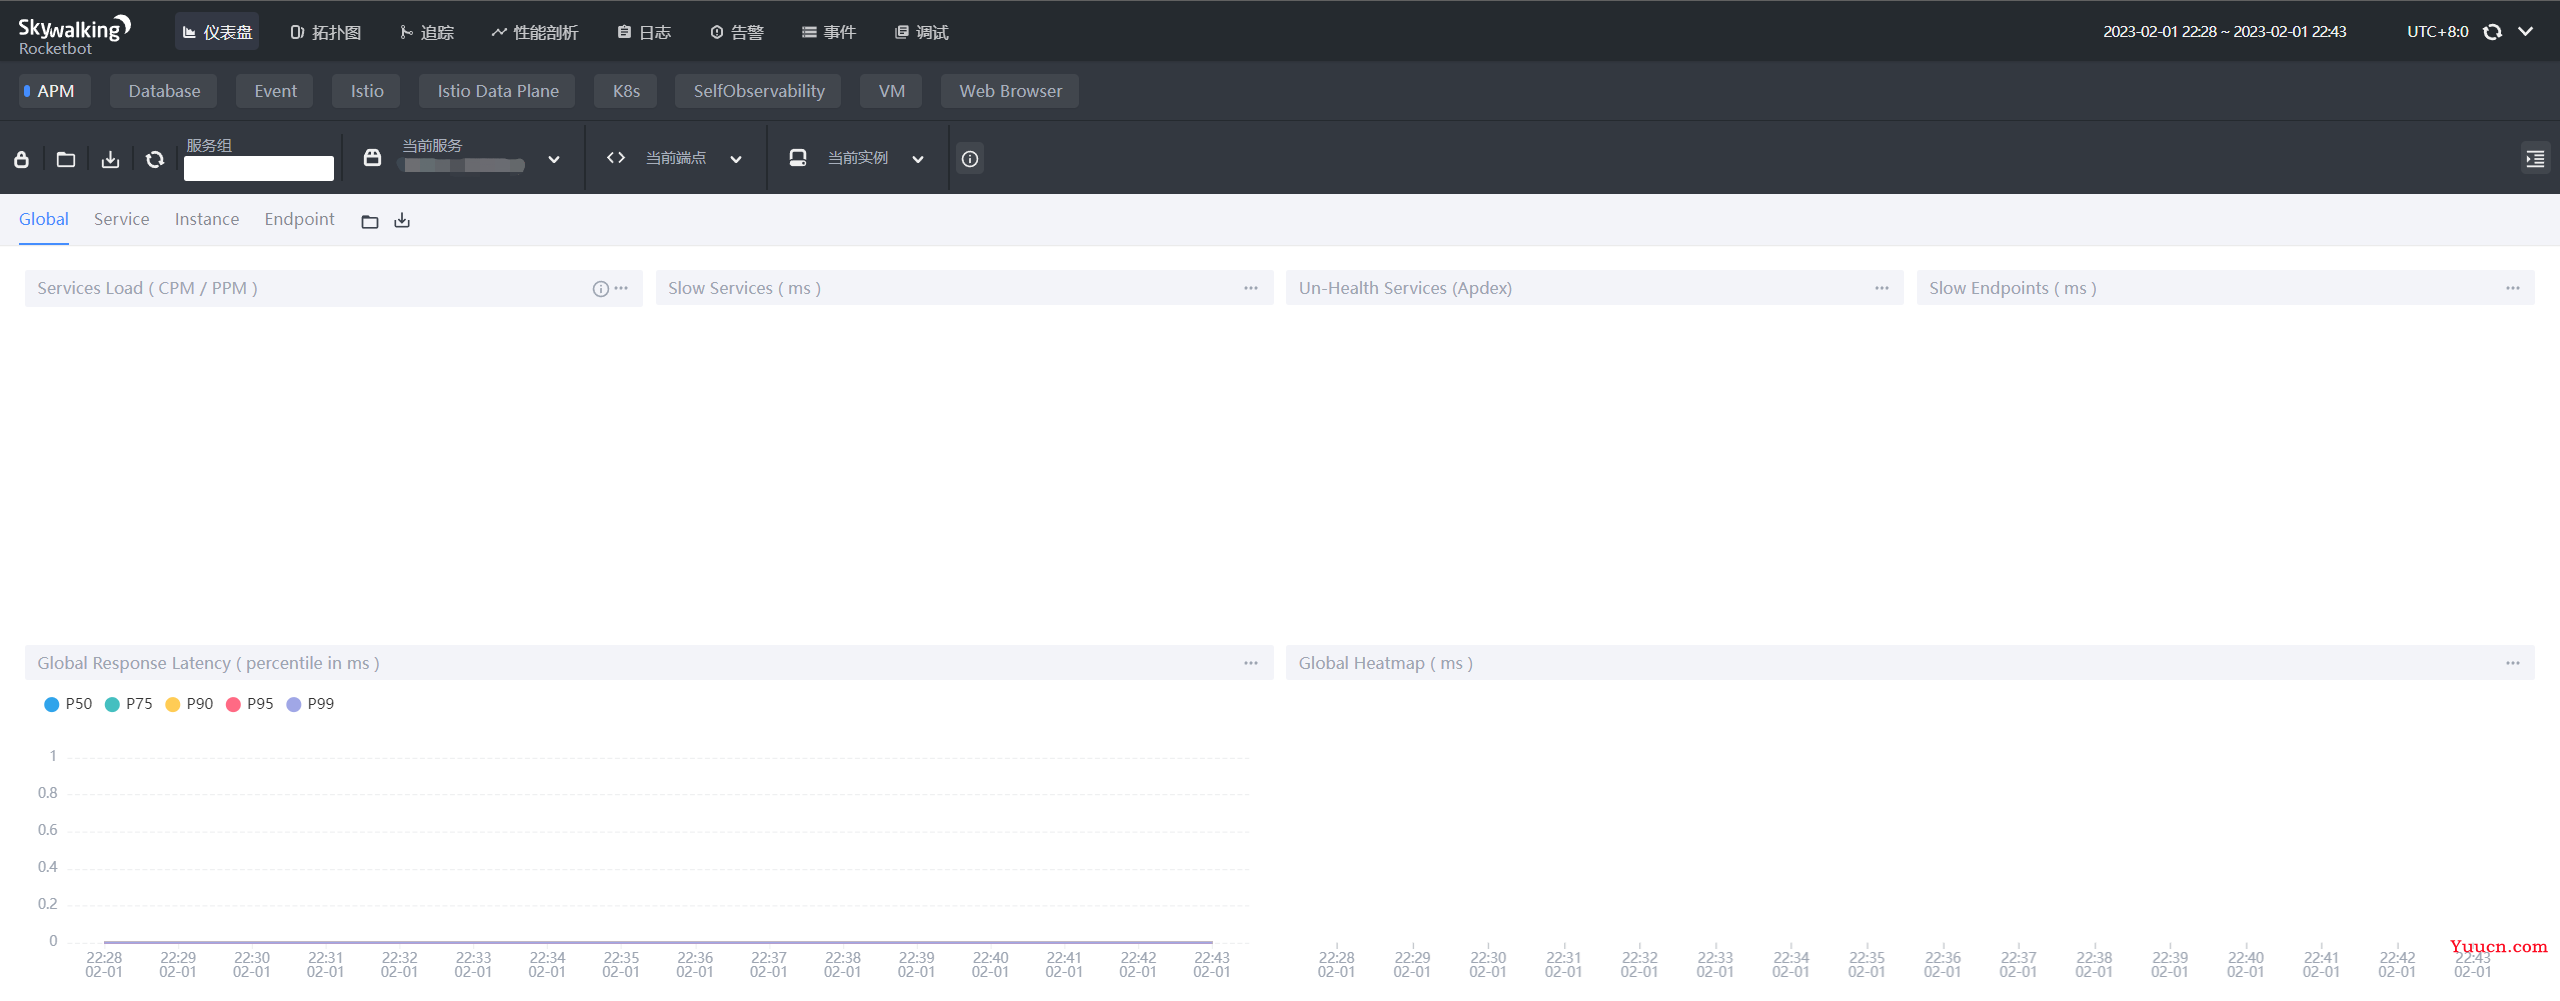Open the 日志 log page

pos(644,32)
